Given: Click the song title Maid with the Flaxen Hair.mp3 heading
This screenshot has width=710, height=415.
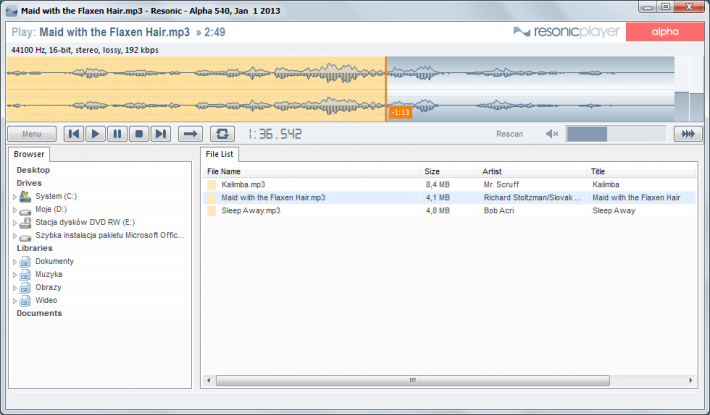Looking at the screenshot, I should (115, 32).
